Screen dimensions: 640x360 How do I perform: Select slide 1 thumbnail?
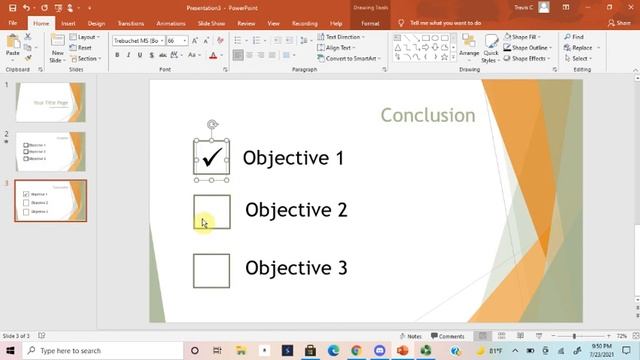51,102
